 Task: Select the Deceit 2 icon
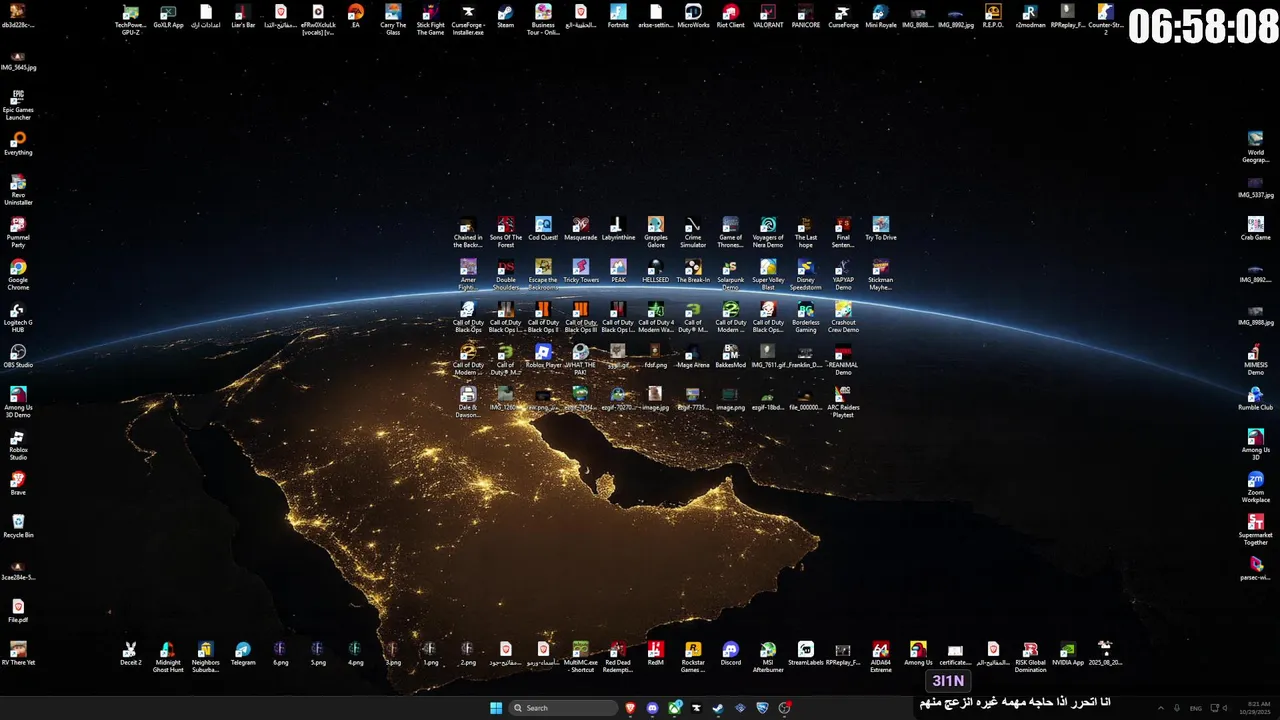(x=130, y=653)
